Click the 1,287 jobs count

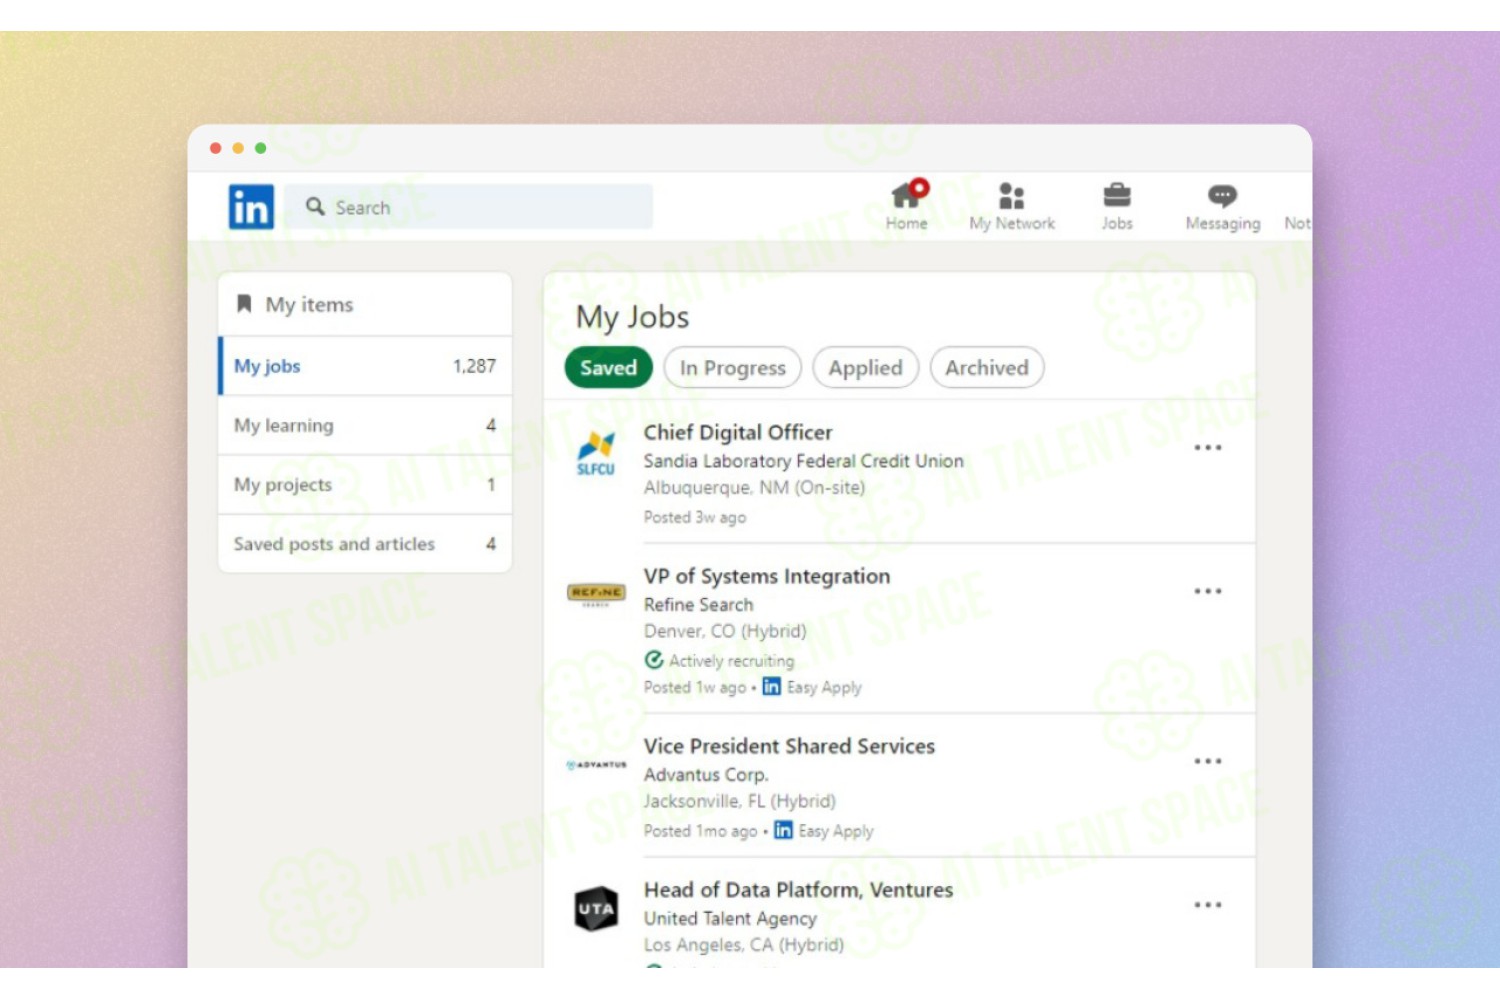474,366
